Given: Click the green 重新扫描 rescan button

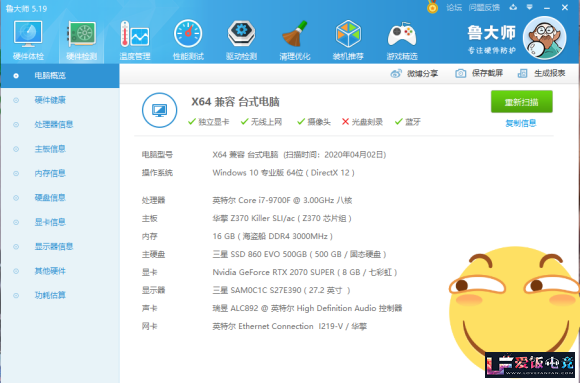Looking at the screenshot, I should tap(522, 101).
